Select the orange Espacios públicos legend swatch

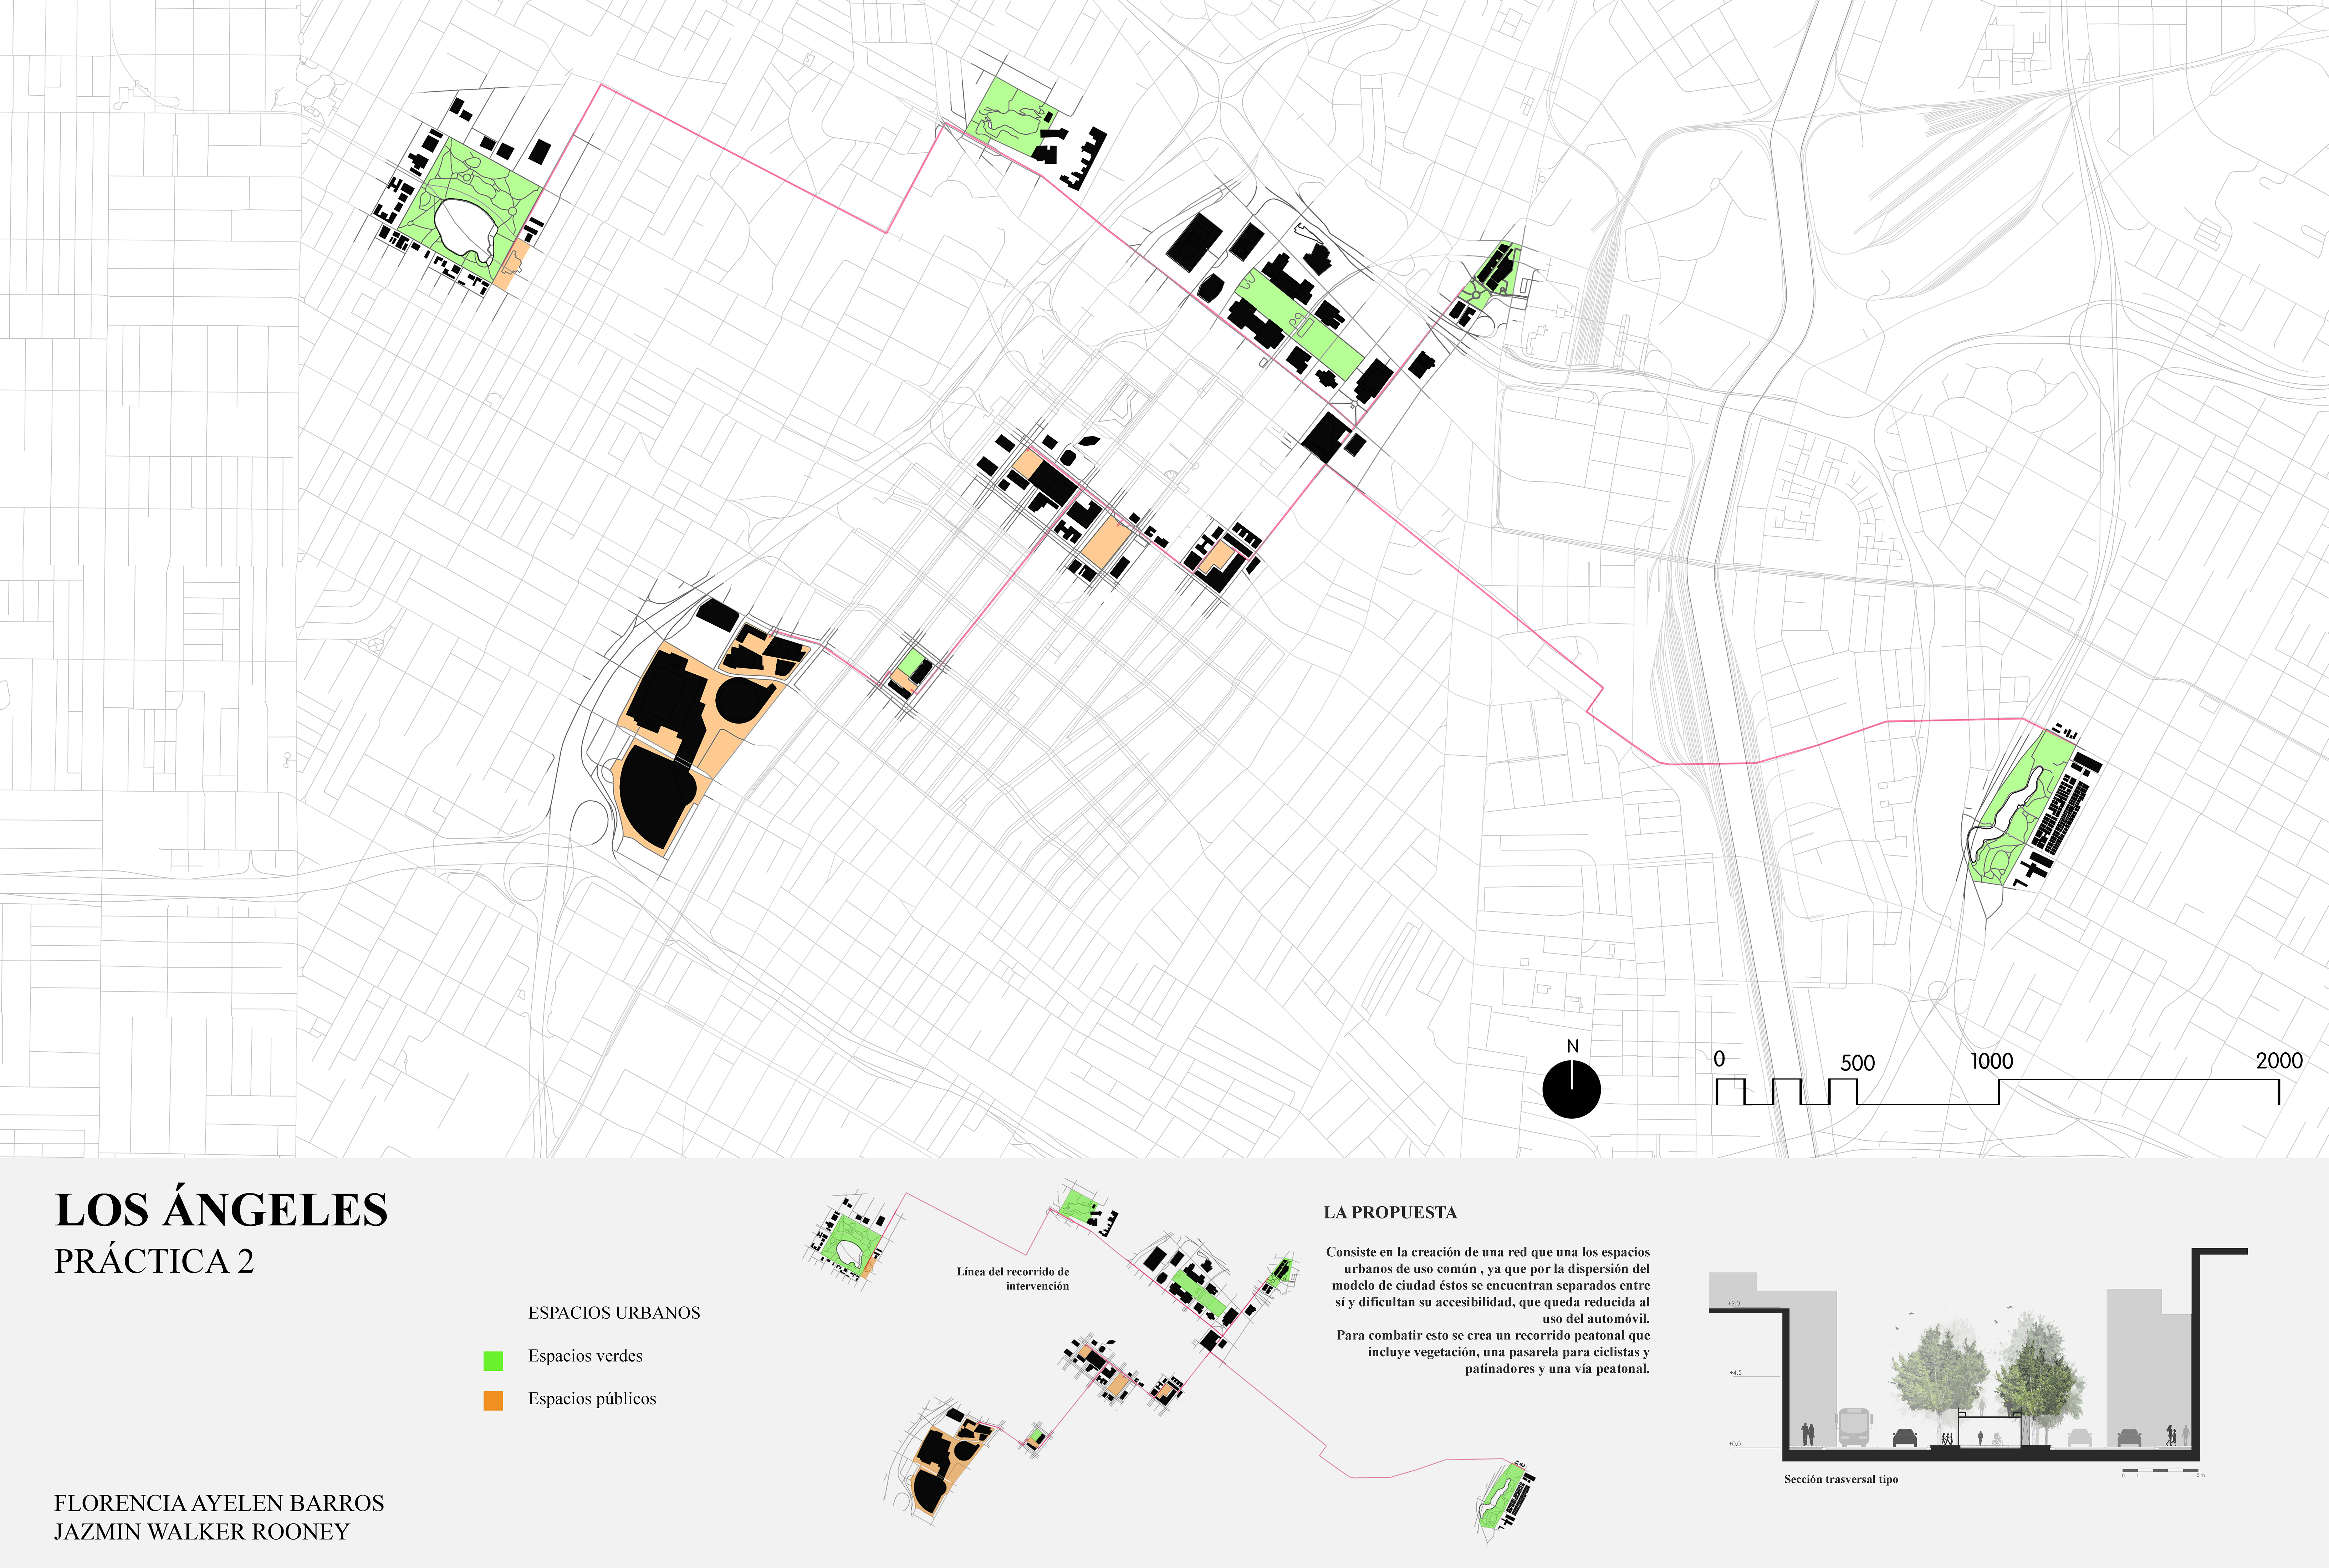493,1401
